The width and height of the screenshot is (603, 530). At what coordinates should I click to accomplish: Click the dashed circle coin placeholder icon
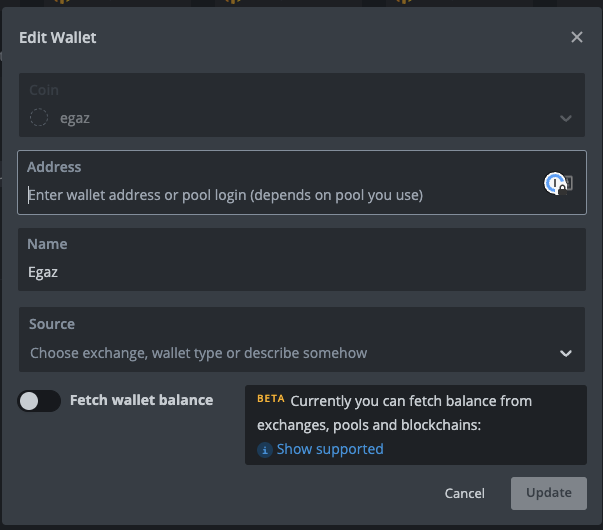click(x=39, y=117)
